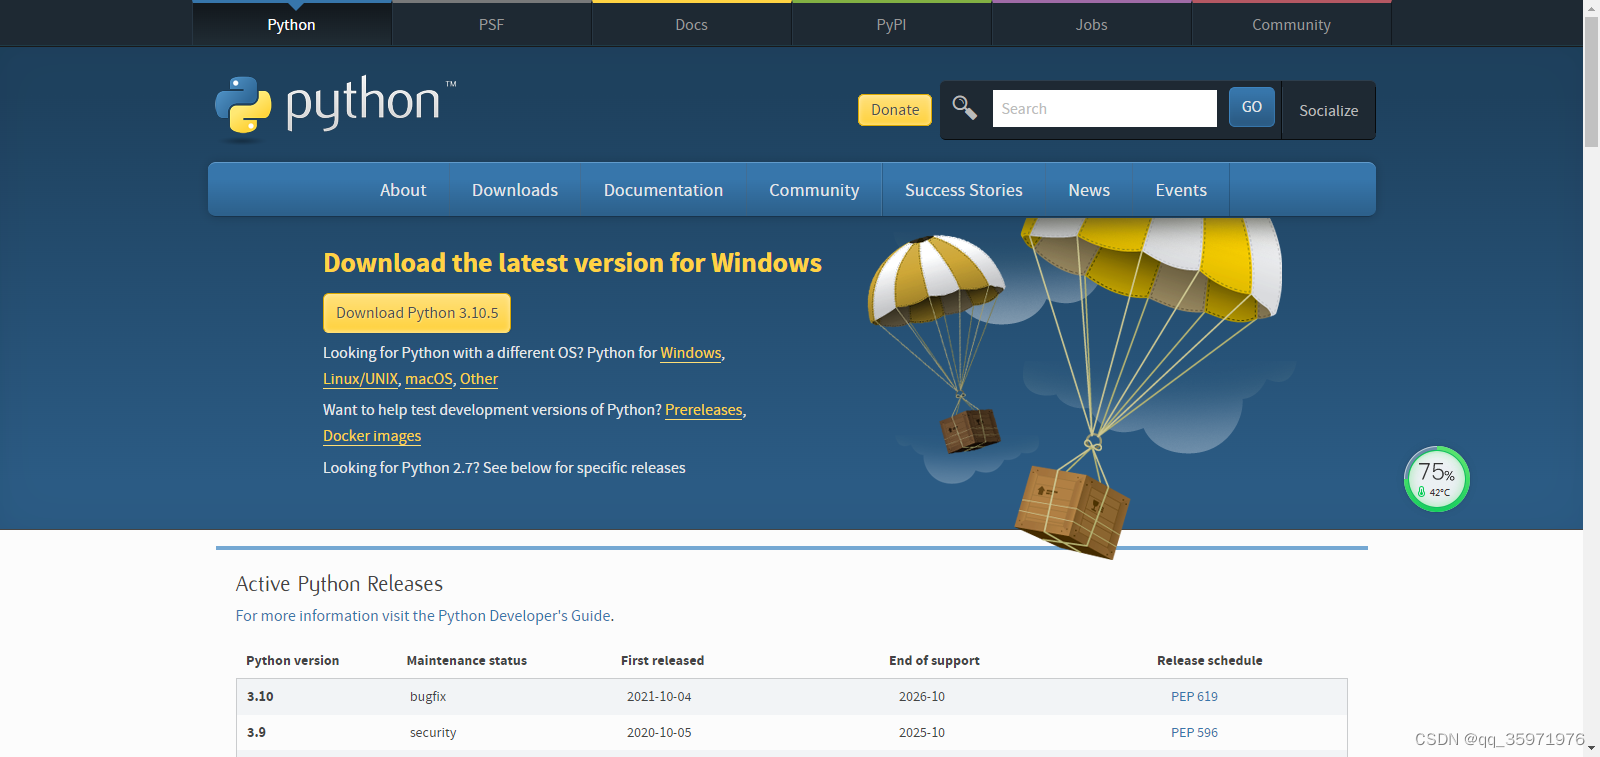Open the Prereleases link

point(704,410)
